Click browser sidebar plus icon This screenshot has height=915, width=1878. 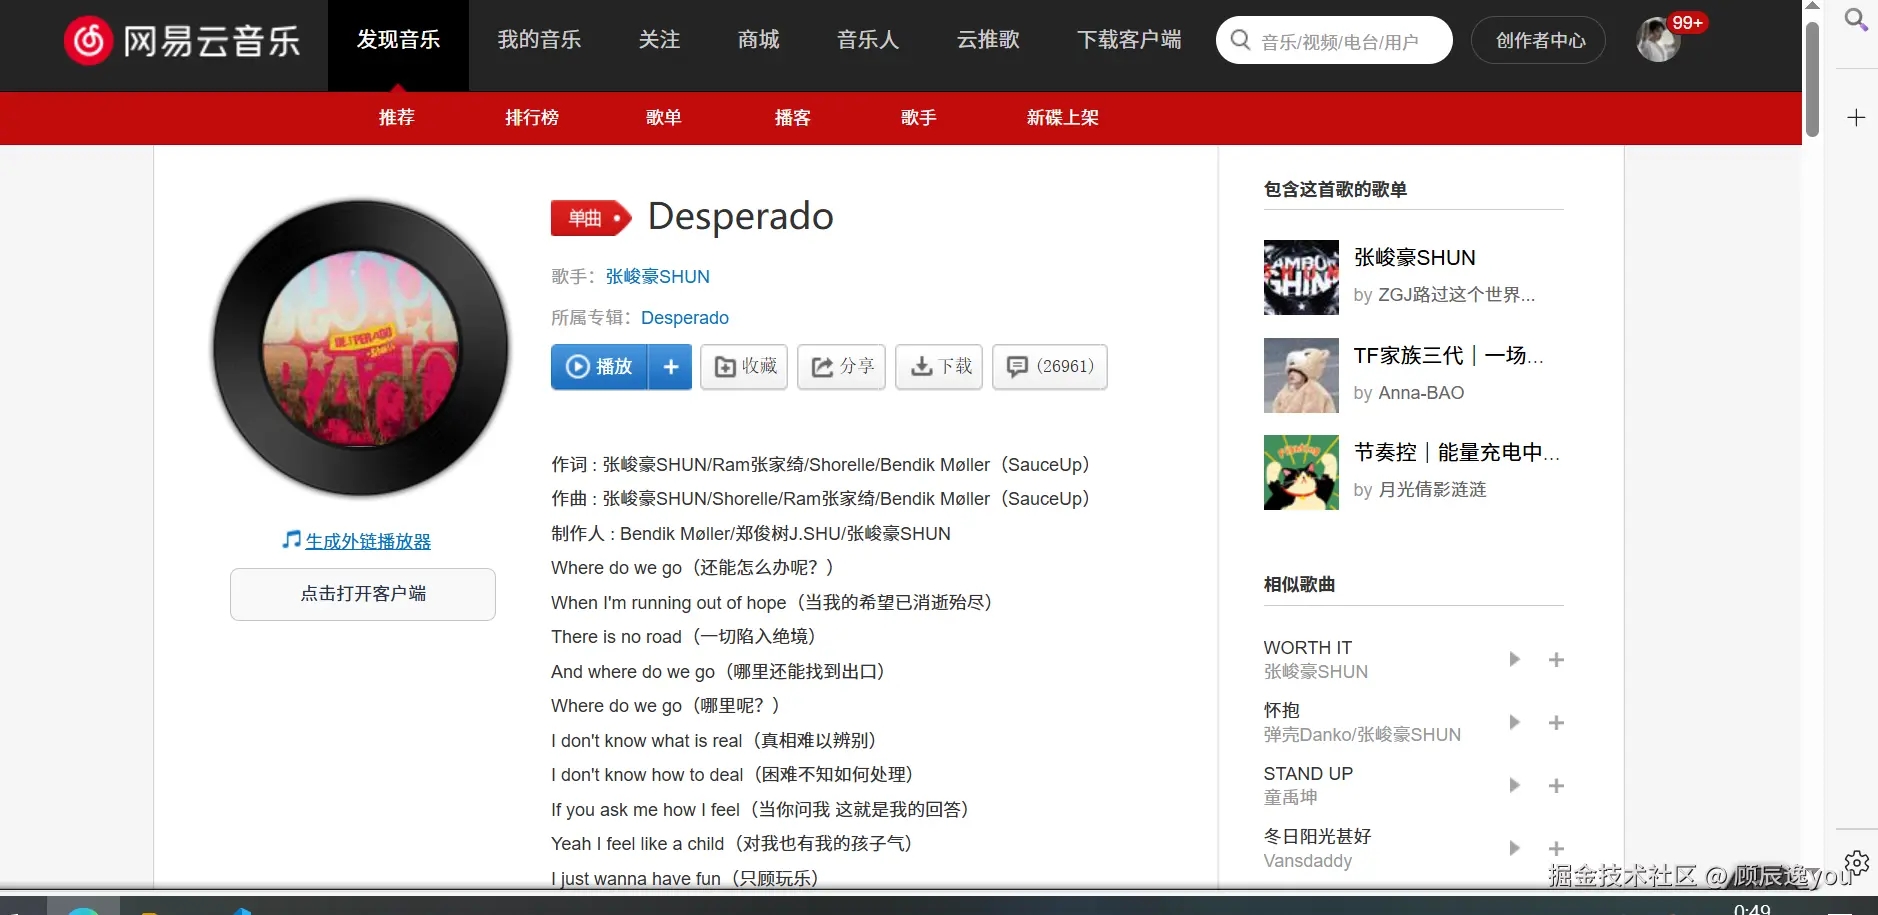point(1856,118)
